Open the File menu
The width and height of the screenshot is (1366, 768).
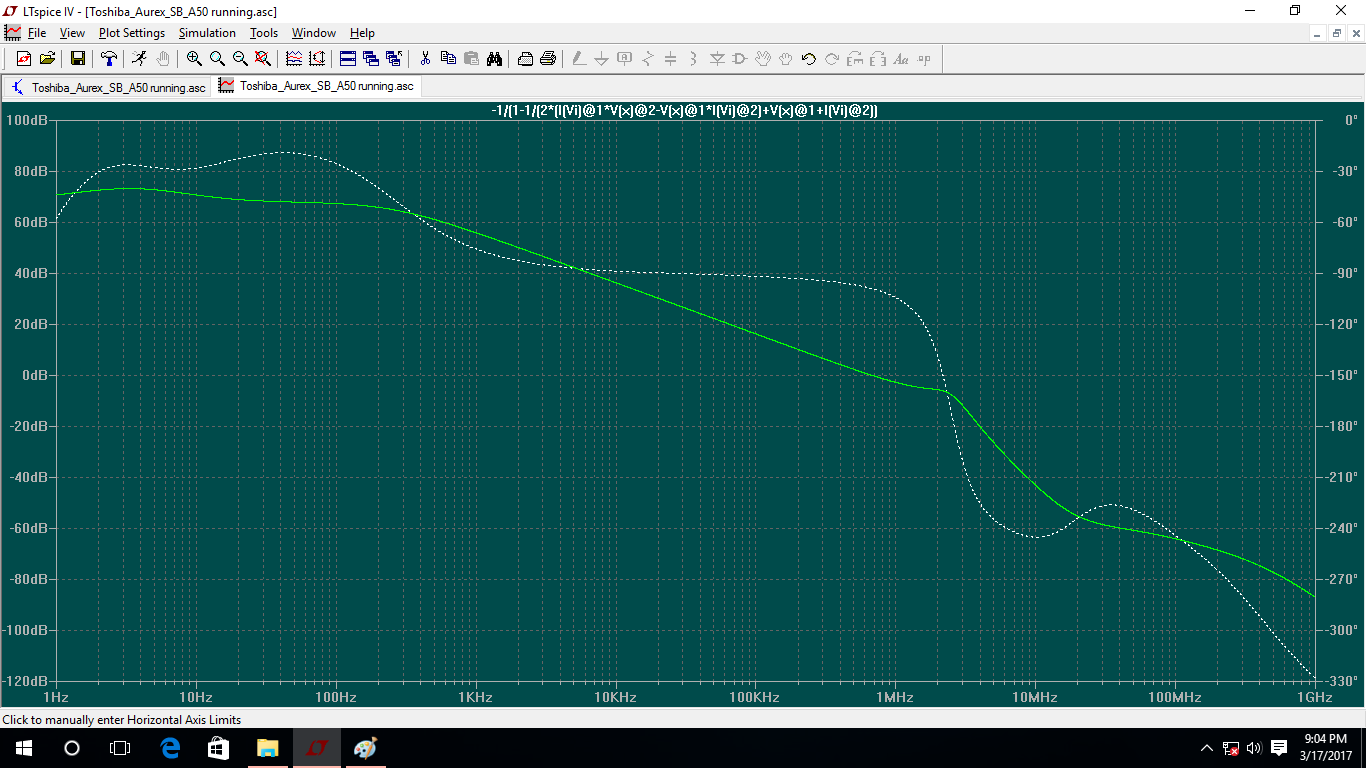[x=37, y=33]
